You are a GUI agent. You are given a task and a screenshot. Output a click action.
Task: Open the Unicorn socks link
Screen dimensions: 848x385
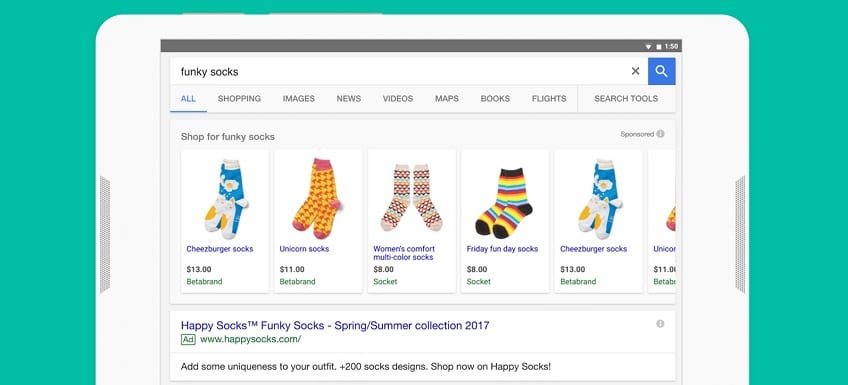pos(304,249)
